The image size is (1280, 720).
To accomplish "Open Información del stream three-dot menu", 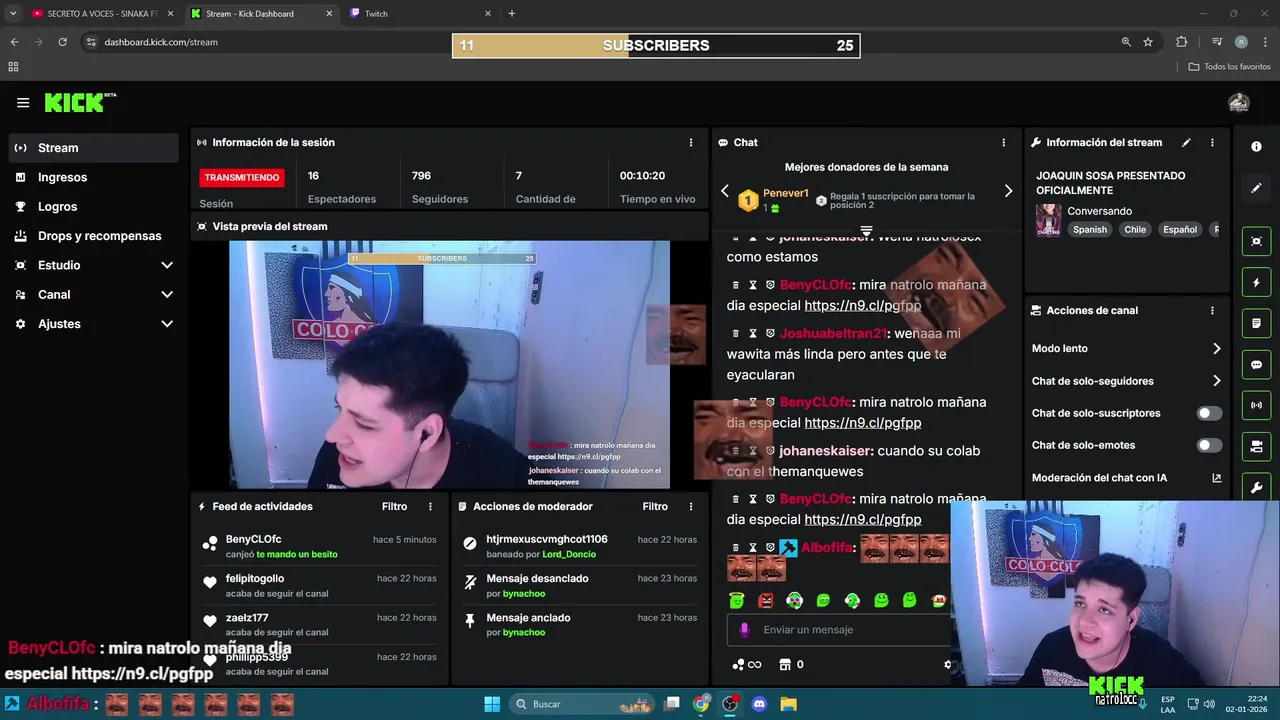I will point(1212,142).
